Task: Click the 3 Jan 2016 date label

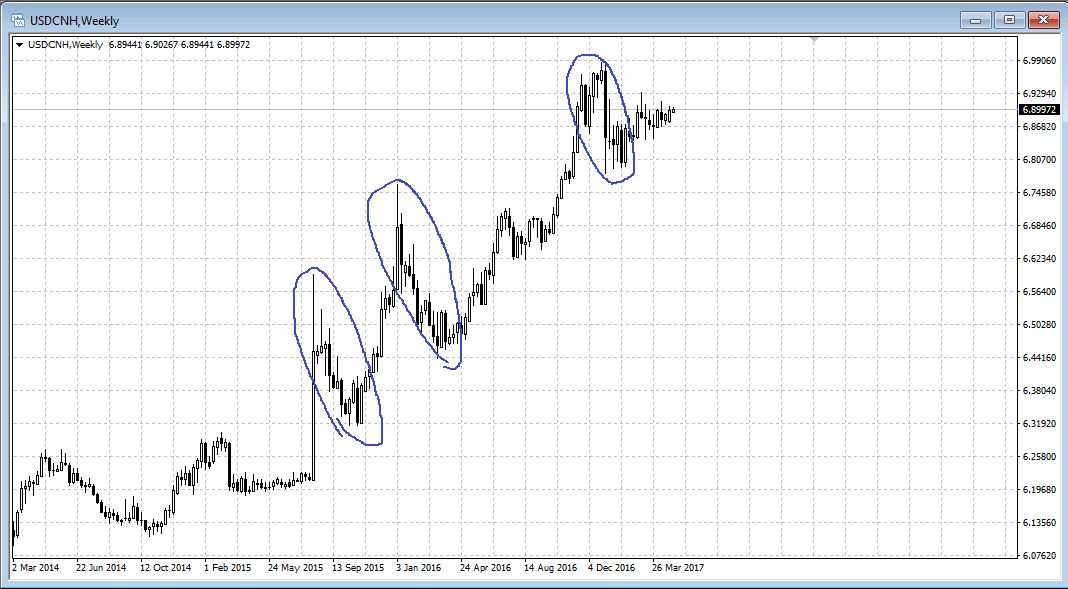Action: 420,568
